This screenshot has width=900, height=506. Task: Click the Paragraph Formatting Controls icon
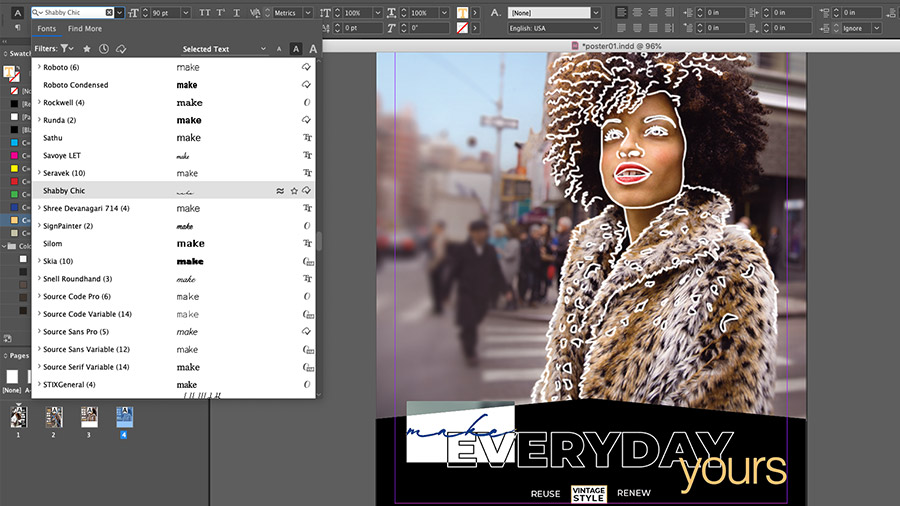pos(18,28)
